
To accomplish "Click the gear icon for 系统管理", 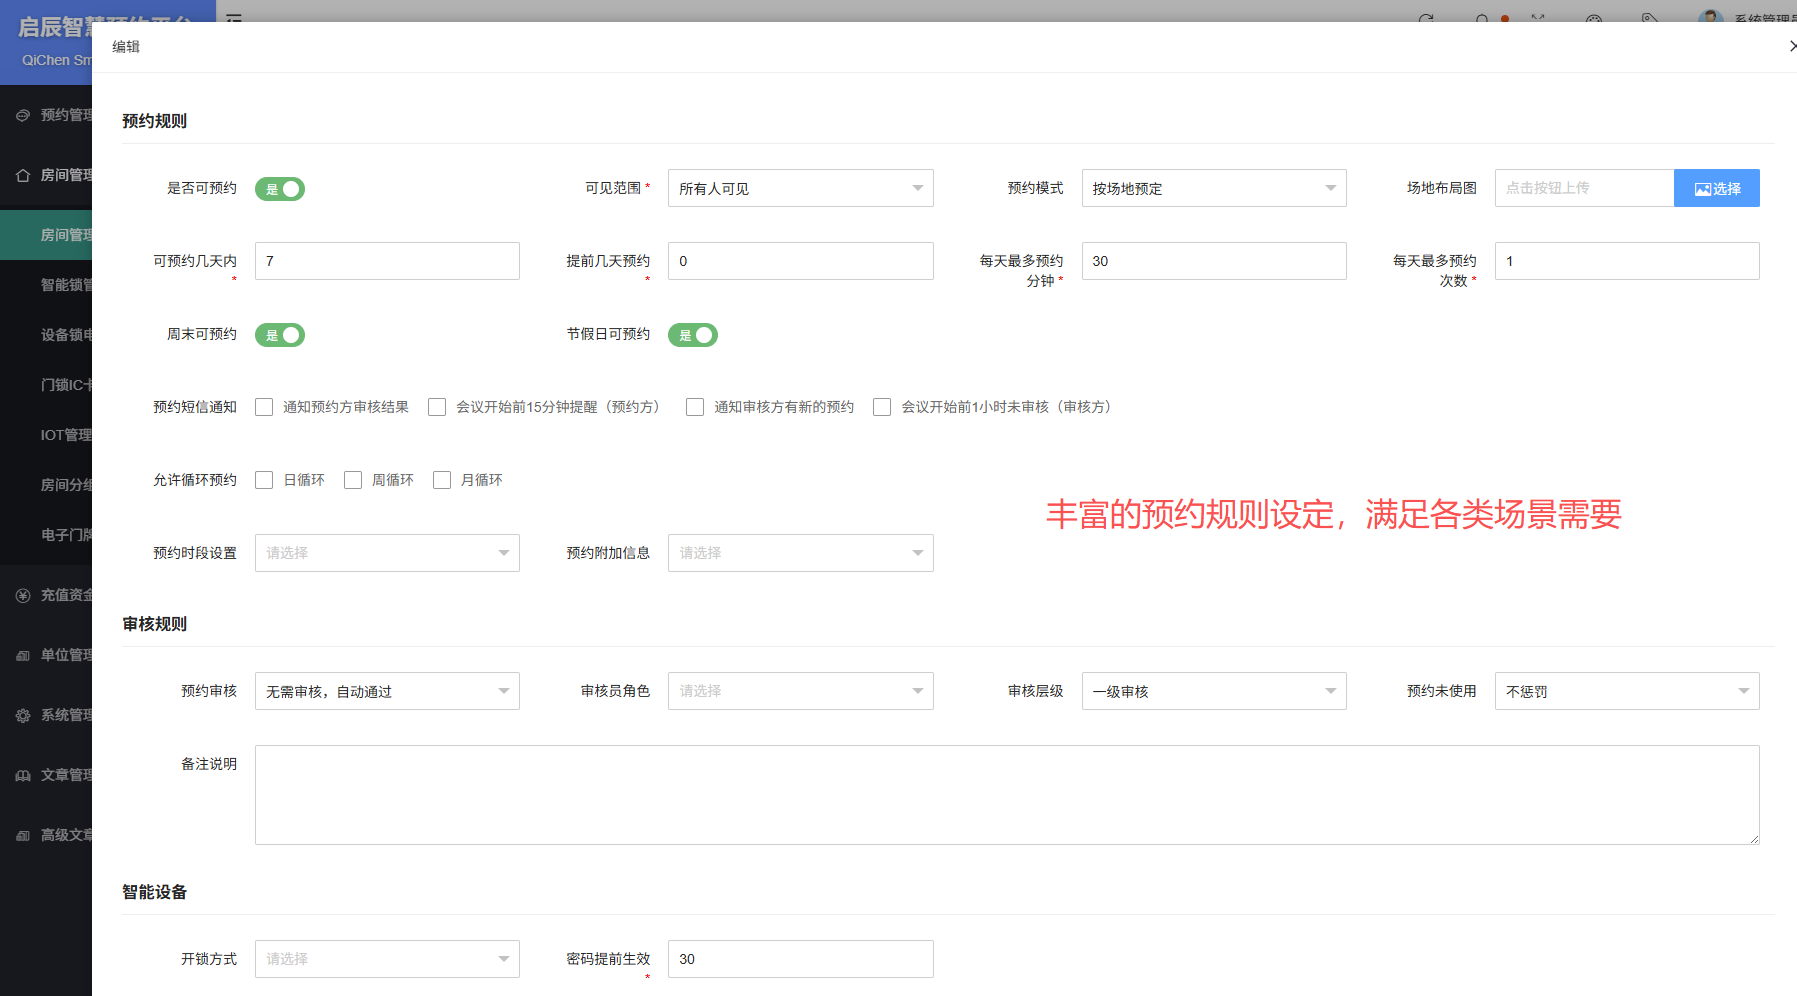I will tap(23, 715).
